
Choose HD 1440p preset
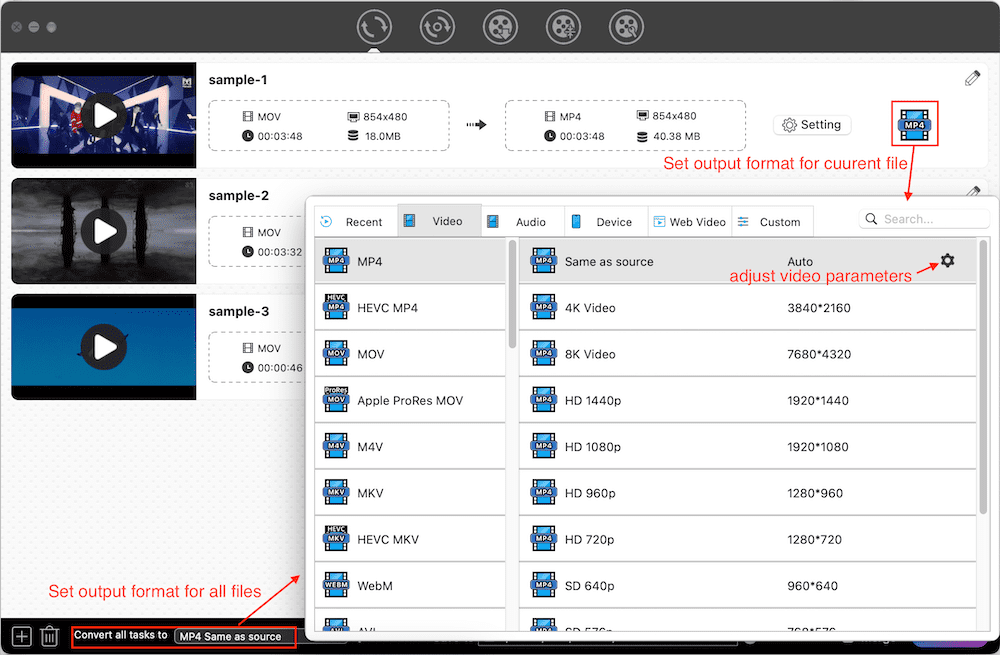tap(747, 400)
